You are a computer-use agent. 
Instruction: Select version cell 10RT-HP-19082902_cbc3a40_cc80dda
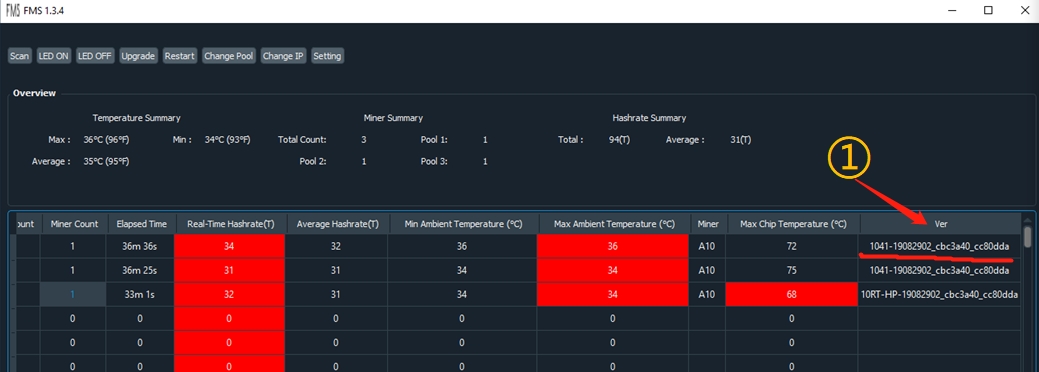click(940, 294)
